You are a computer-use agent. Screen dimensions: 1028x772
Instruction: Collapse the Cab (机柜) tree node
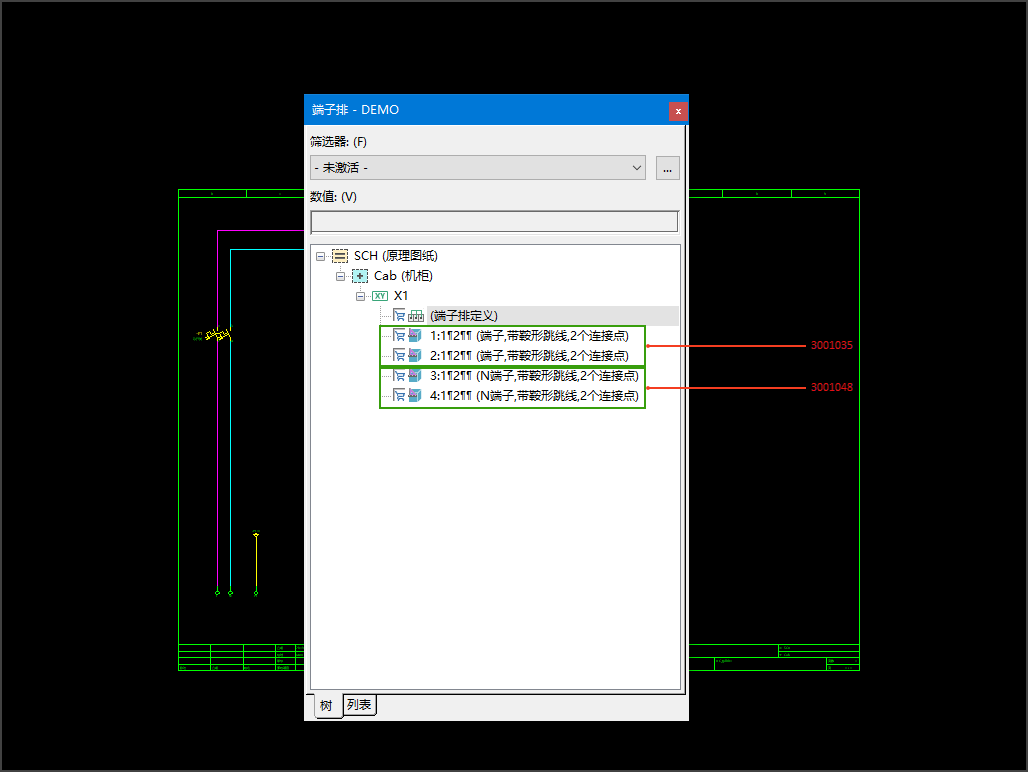pos(340,277)
